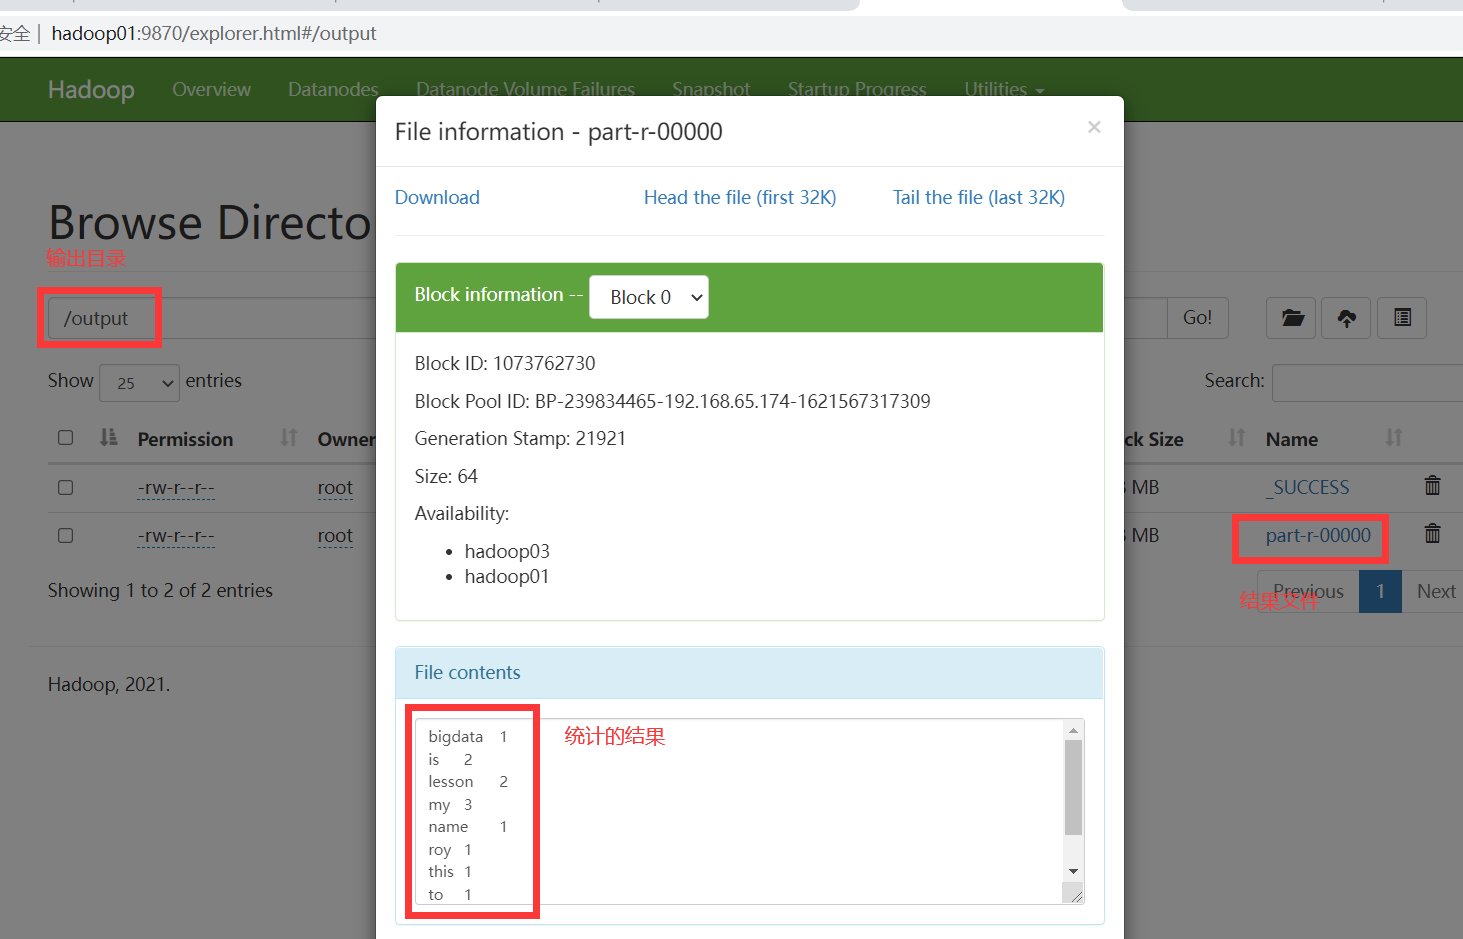Open Datanode Volume Failures page

click(x=525, y=89)
